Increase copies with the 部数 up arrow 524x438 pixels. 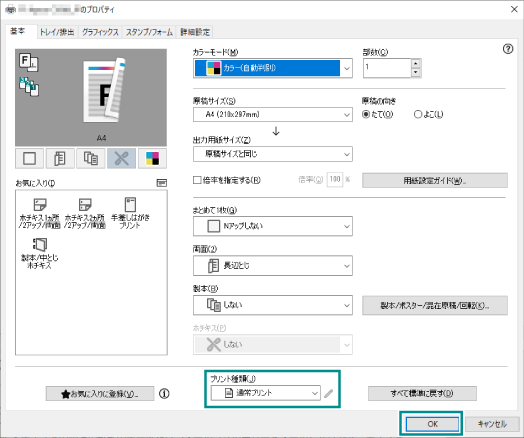(x=415, y=63)
